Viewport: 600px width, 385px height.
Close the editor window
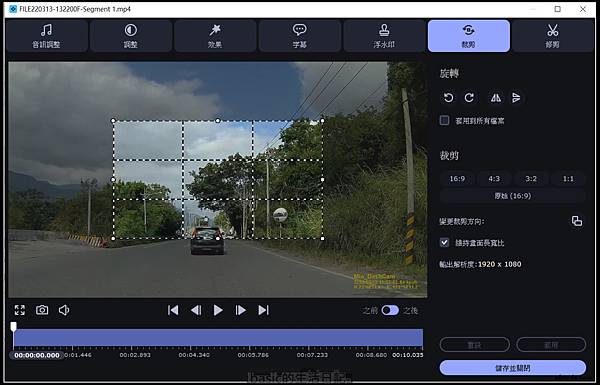pyautogui.click(x=583, y=9)
